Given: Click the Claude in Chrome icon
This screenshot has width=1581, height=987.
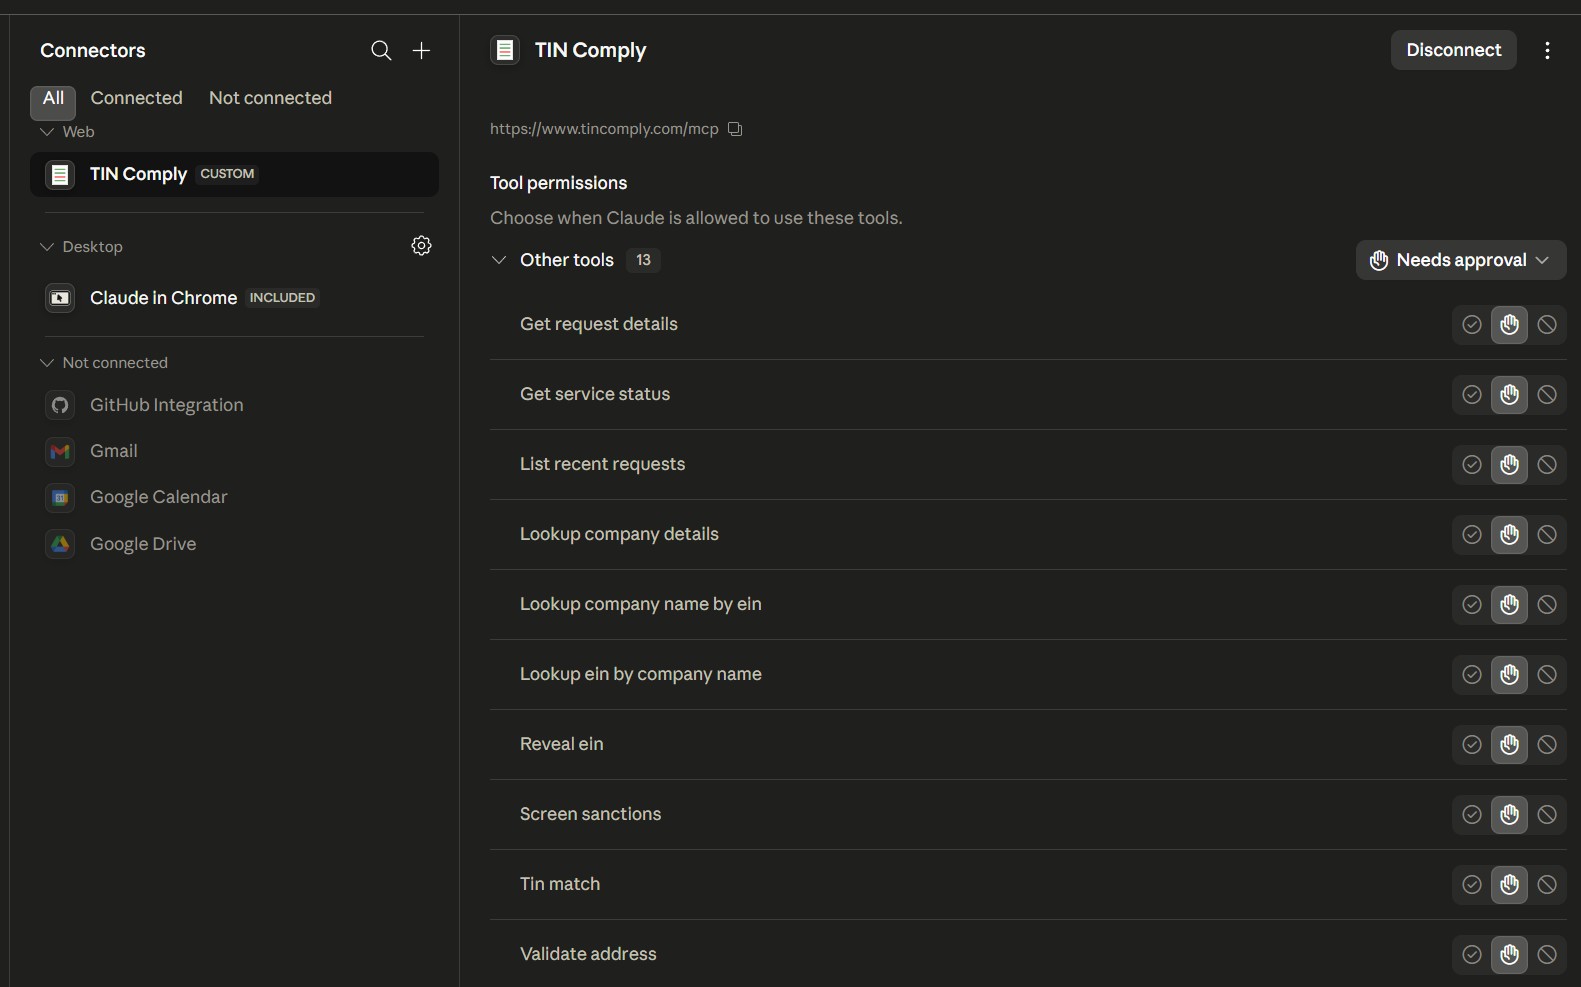Looking at the screenshot, I should [60, 298].
